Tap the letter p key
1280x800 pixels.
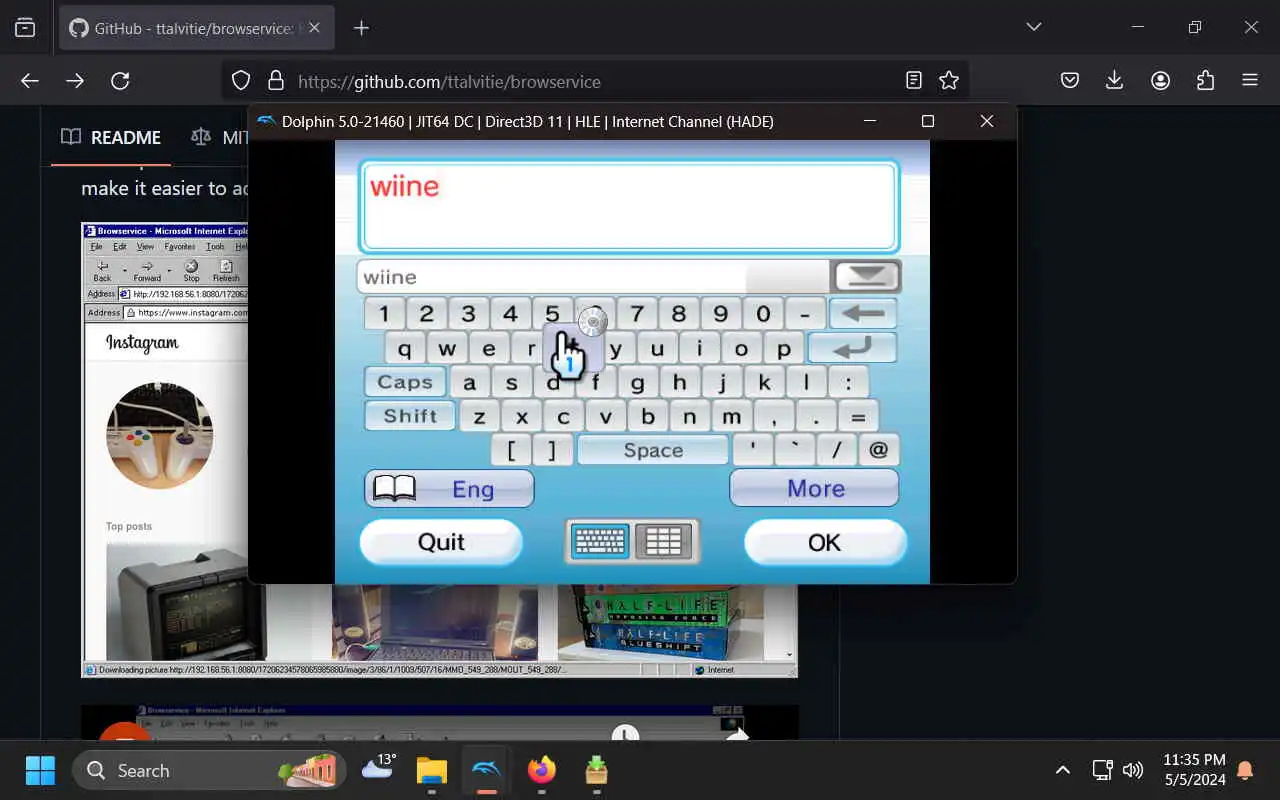coord(784,348)
